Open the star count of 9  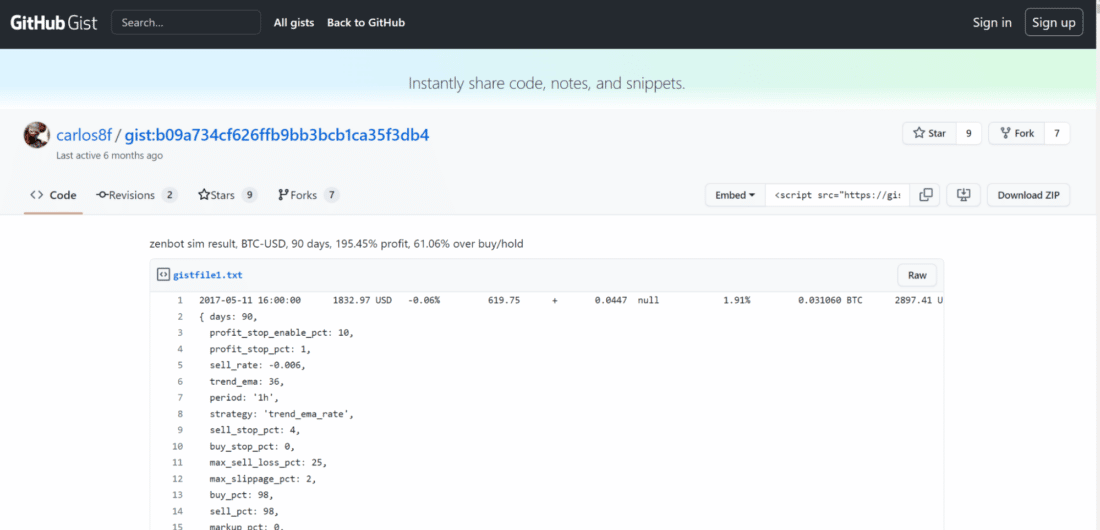968,133
